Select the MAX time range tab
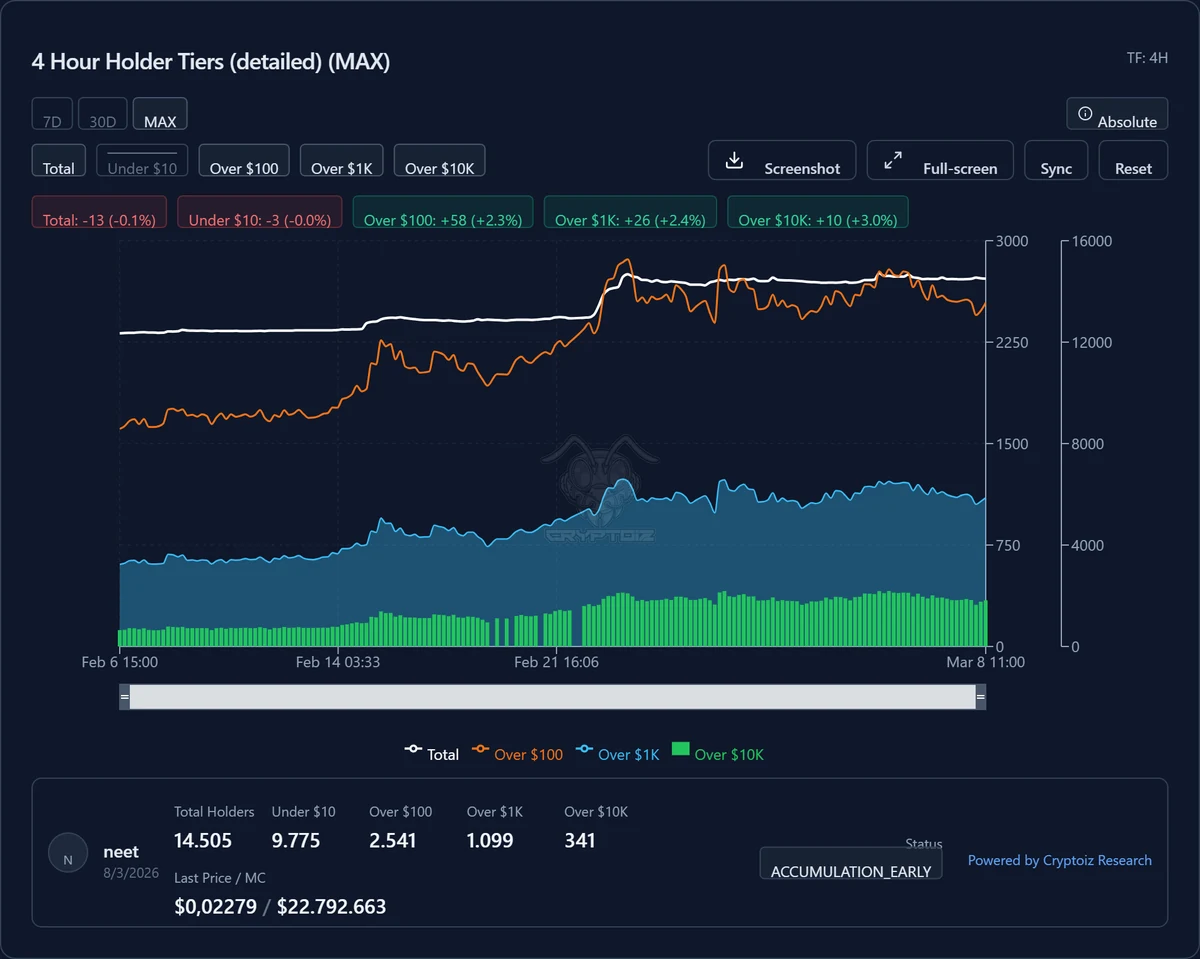The image size is (1200, 959). point(160,114)
